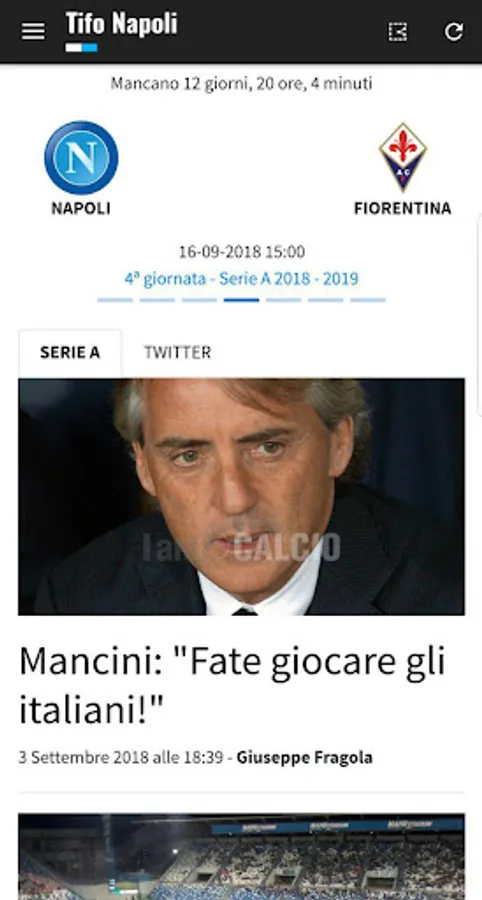Screen dimensions: 482x900
Task: Open the Mancini article headline
Action: [x=232, y=685]
